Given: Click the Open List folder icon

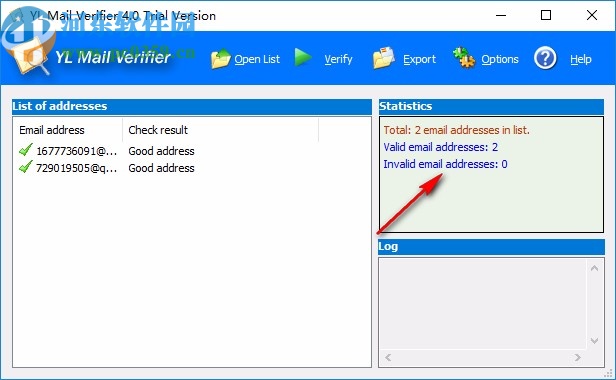Looking at the screenshot, I should (220, 59).
